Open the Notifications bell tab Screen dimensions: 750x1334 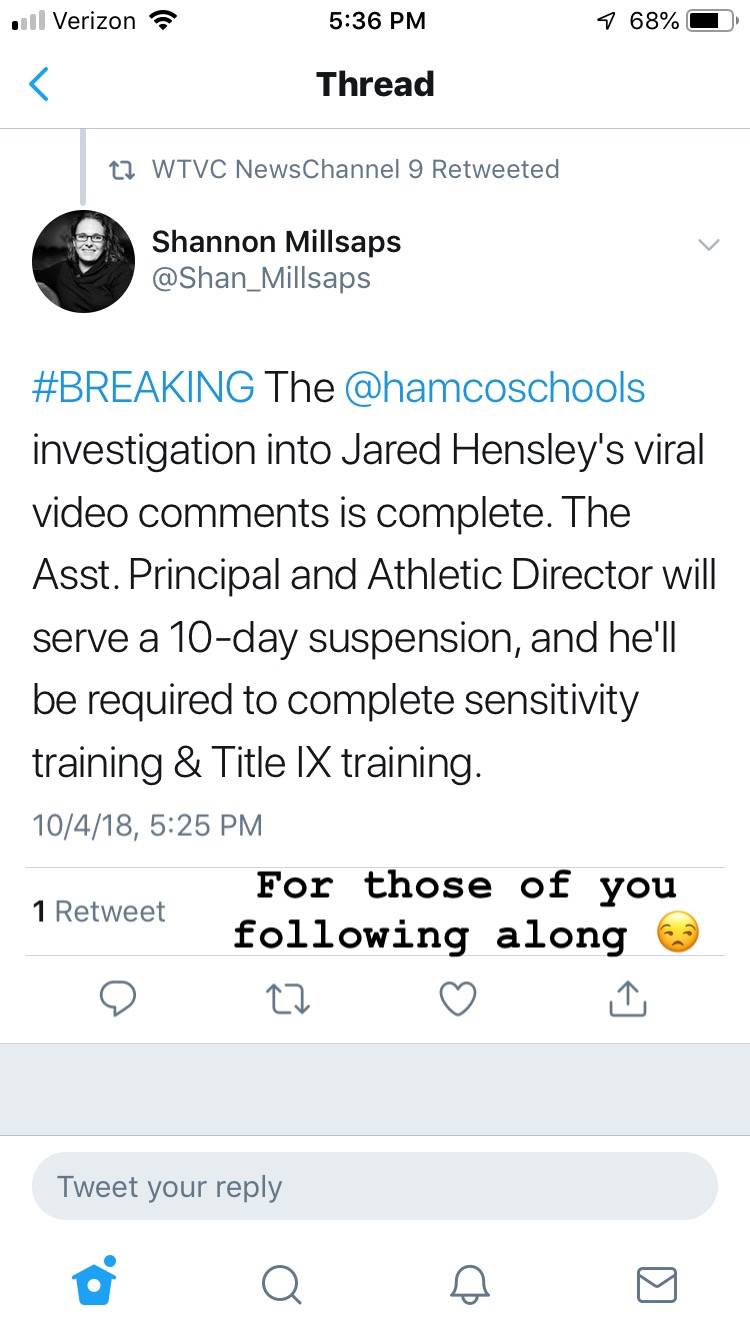click(x=469, y=1285)
